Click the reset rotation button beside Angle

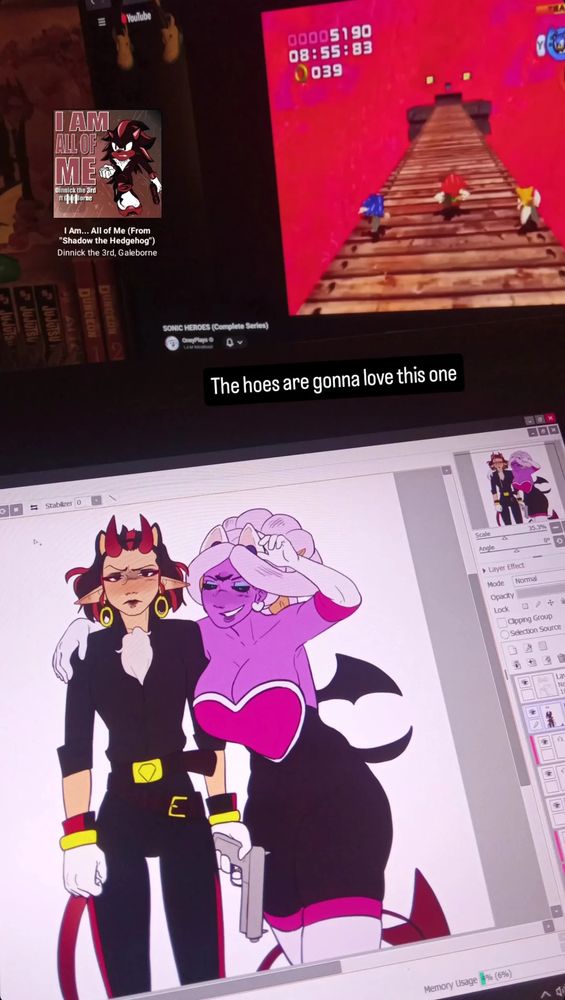pyautogui.click(x=559, y=541)
